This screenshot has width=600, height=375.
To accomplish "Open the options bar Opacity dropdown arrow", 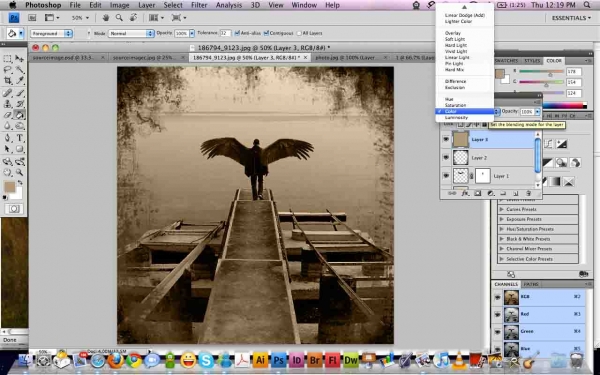I will coord(192,33).
